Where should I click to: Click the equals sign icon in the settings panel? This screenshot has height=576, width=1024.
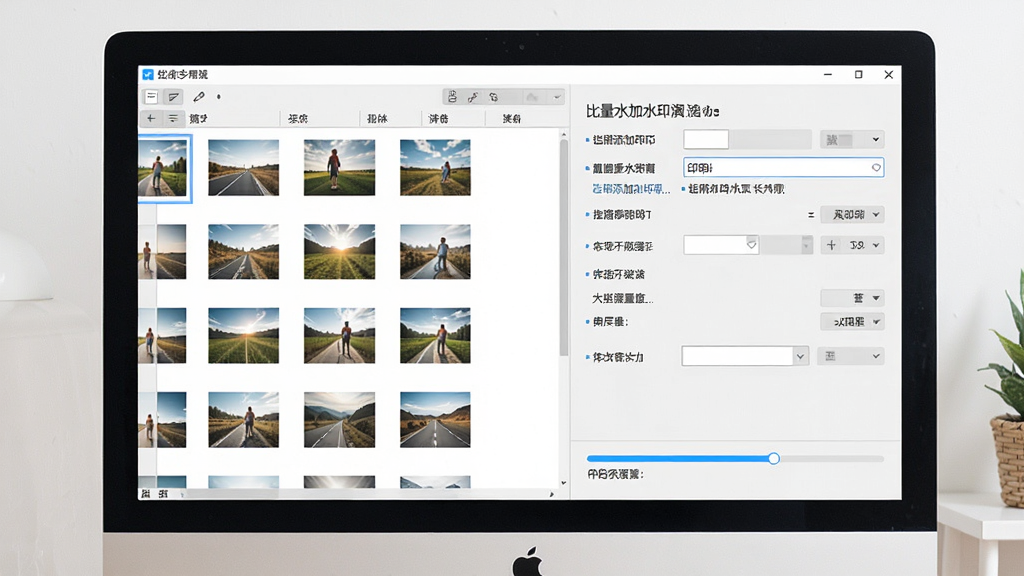811,215
